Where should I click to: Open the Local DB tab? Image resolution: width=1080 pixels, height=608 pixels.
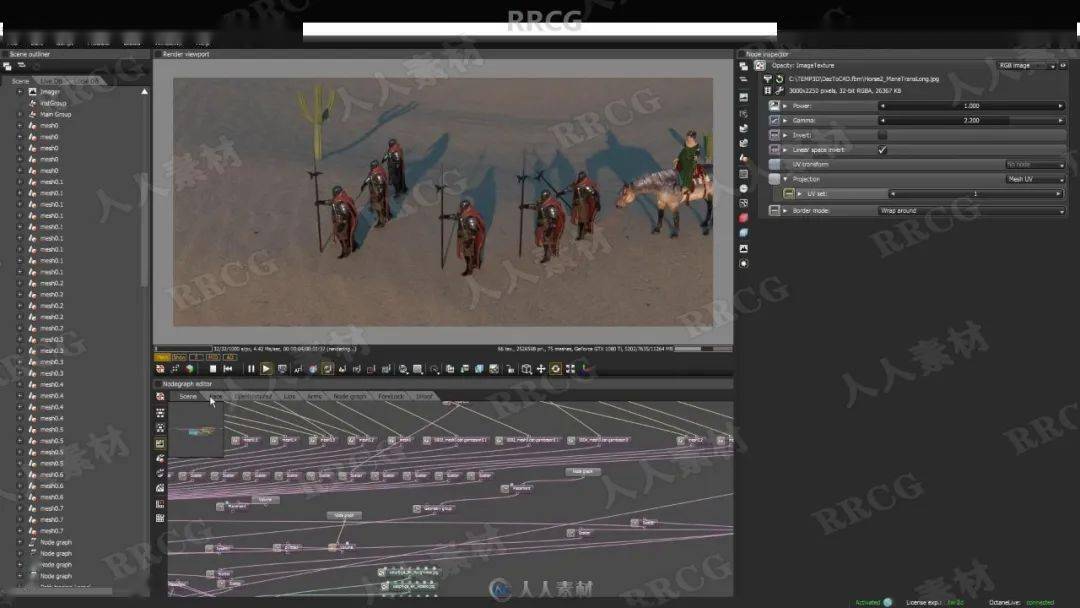87,81
